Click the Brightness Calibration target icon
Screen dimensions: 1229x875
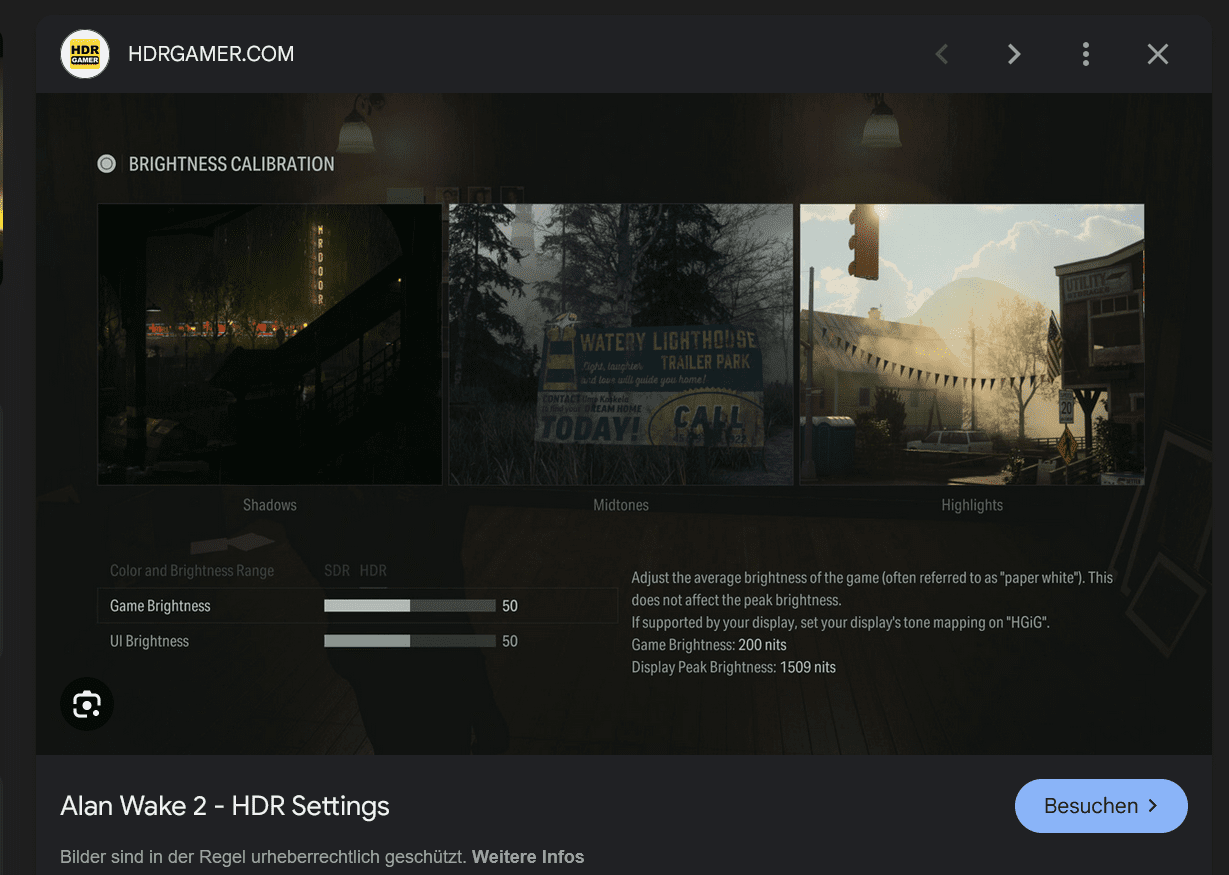tap(106, 163)
